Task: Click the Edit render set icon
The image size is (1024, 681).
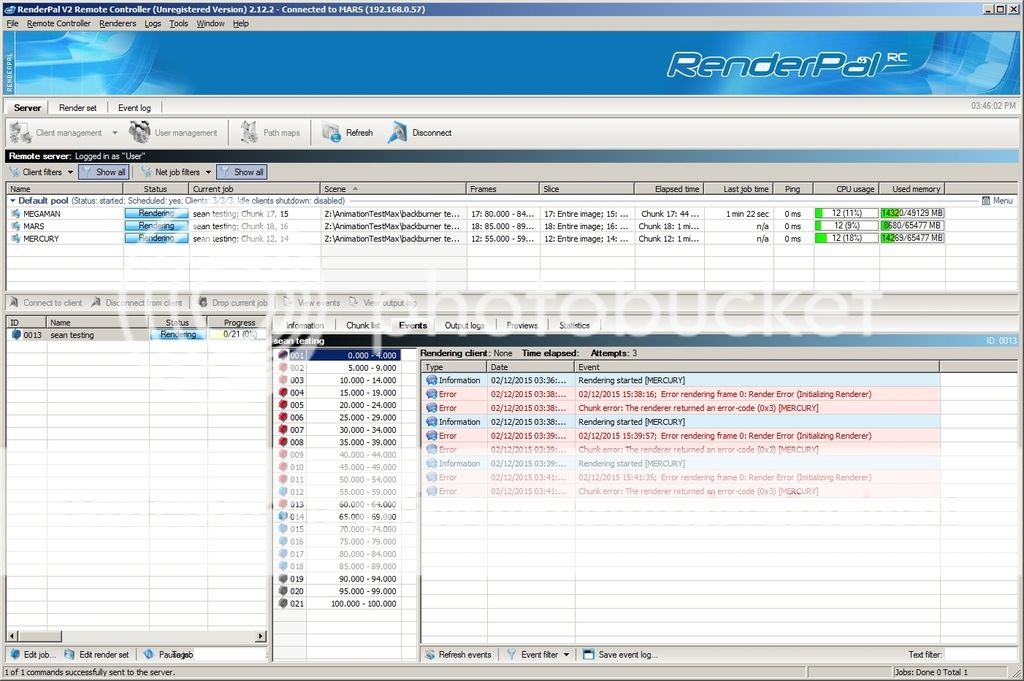Action: [71, 654]
